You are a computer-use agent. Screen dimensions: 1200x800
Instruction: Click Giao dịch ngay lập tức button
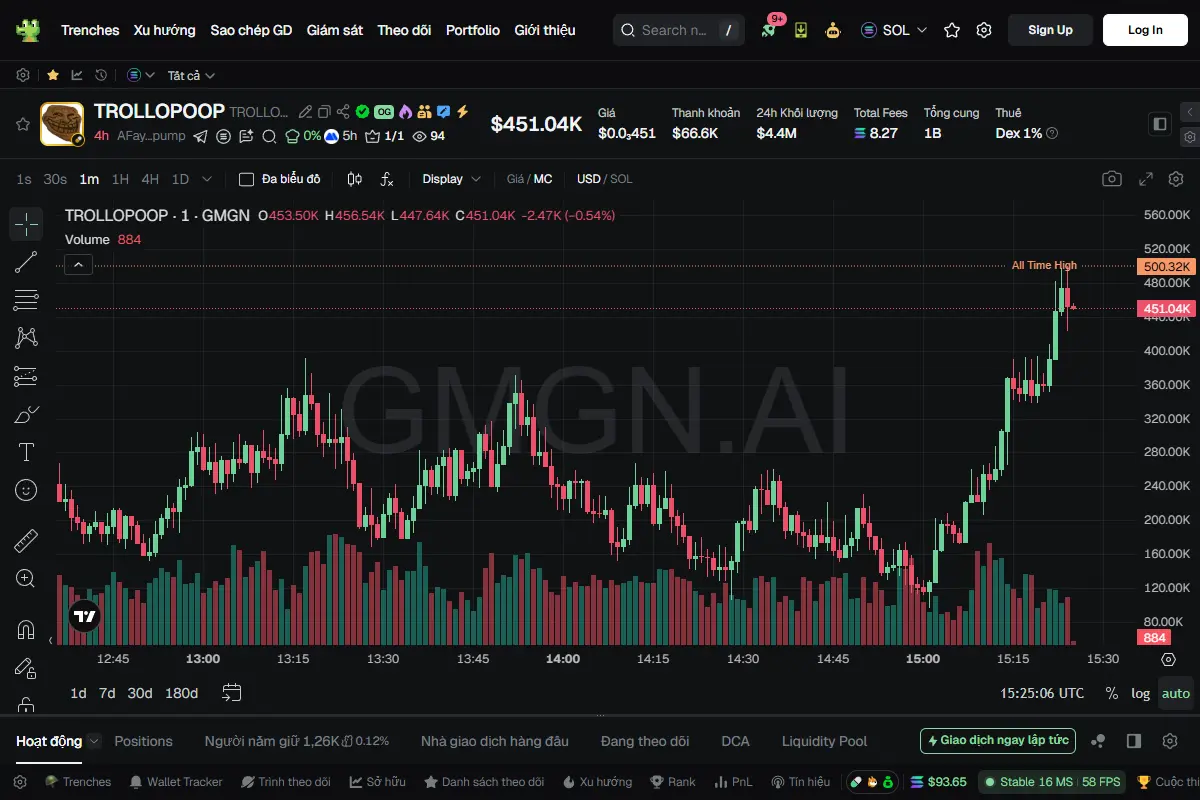[998, 741]
